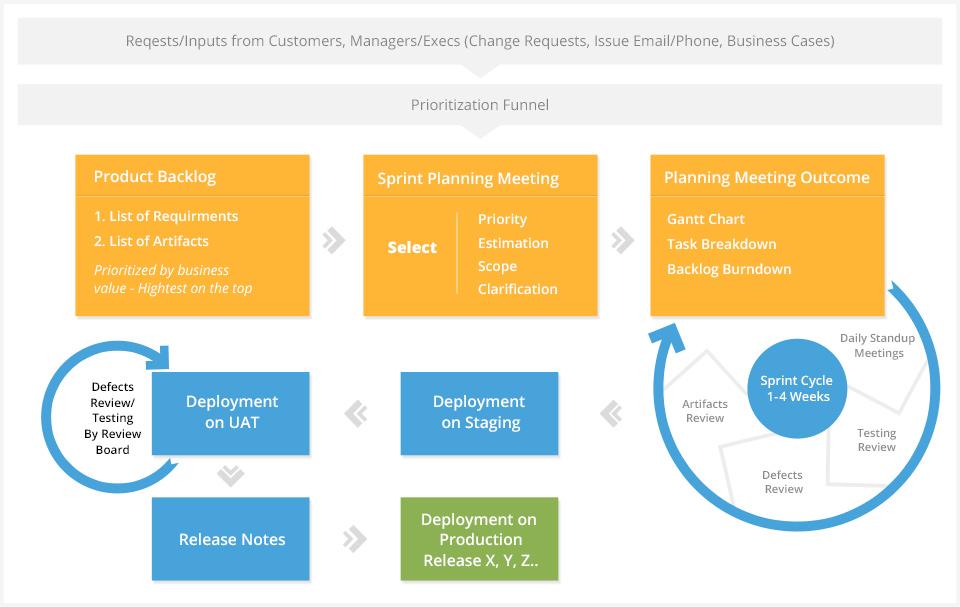Click the left chevron before Deployment on UAT

click(x=356, y=414)
